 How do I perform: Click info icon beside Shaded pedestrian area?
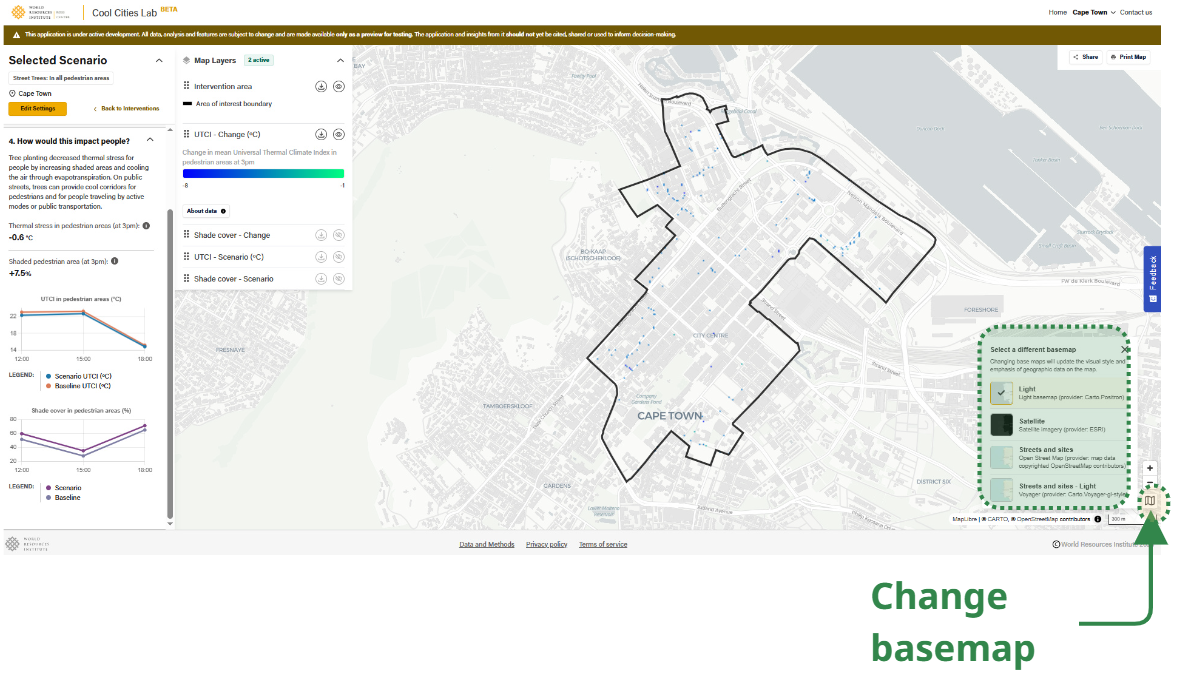tap(115, 261)
